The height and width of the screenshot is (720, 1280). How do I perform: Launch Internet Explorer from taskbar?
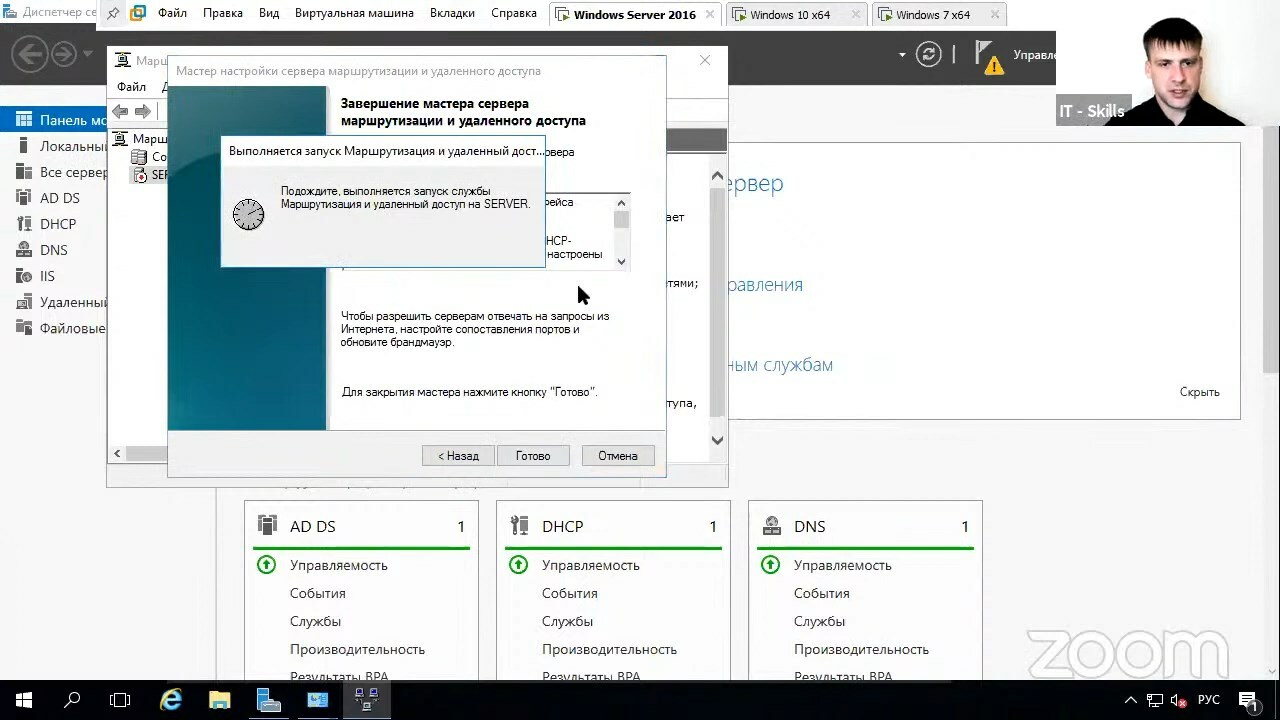(x=171, y=700)
